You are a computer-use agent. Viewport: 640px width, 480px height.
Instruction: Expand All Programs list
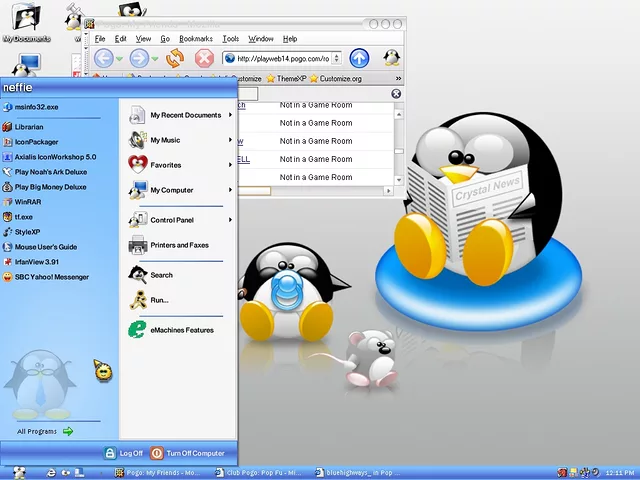[45, 431]
